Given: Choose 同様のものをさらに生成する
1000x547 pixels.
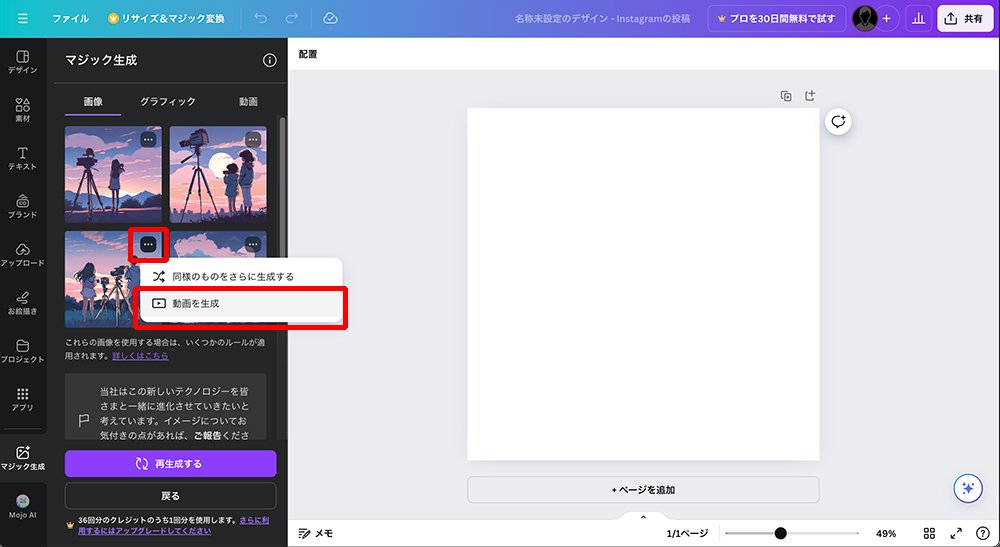Looking at the screenshot, I should click(x=241, y=277).
